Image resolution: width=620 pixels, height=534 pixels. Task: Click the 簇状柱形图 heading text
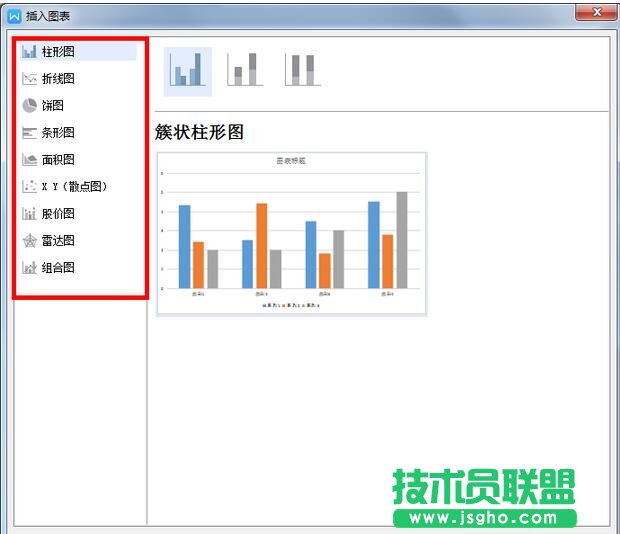[x=199, y=132]
